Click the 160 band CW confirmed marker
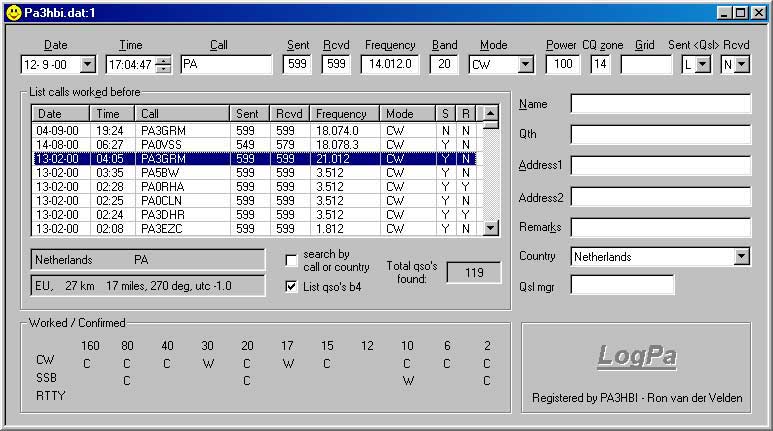Viewport: 773px width, 431px height. 87,364
